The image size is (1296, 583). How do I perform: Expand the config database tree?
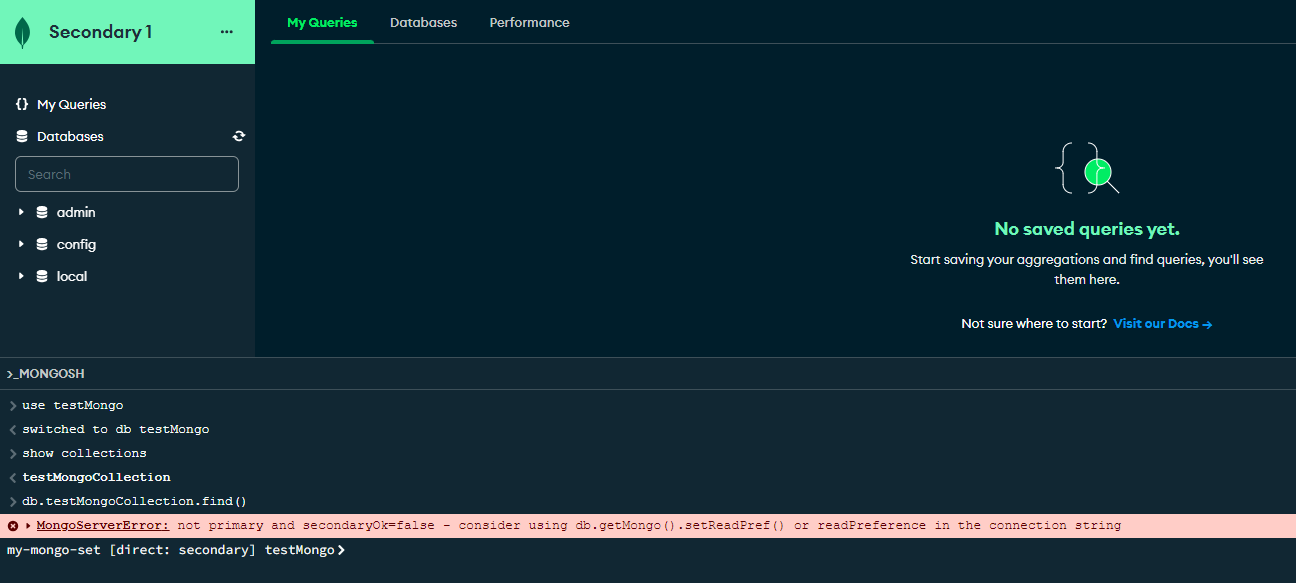point(21,244)
